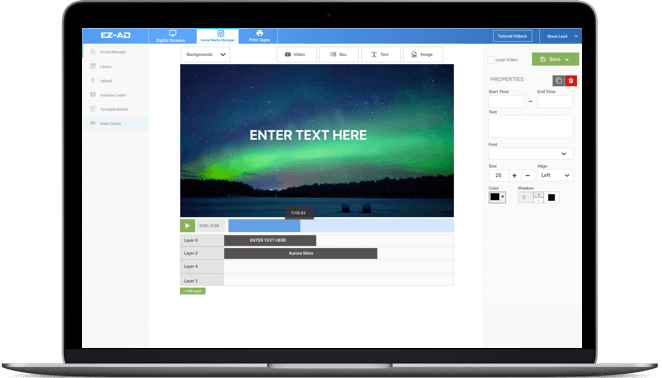Decrease text size with the minus button

[x=527, y=175]
